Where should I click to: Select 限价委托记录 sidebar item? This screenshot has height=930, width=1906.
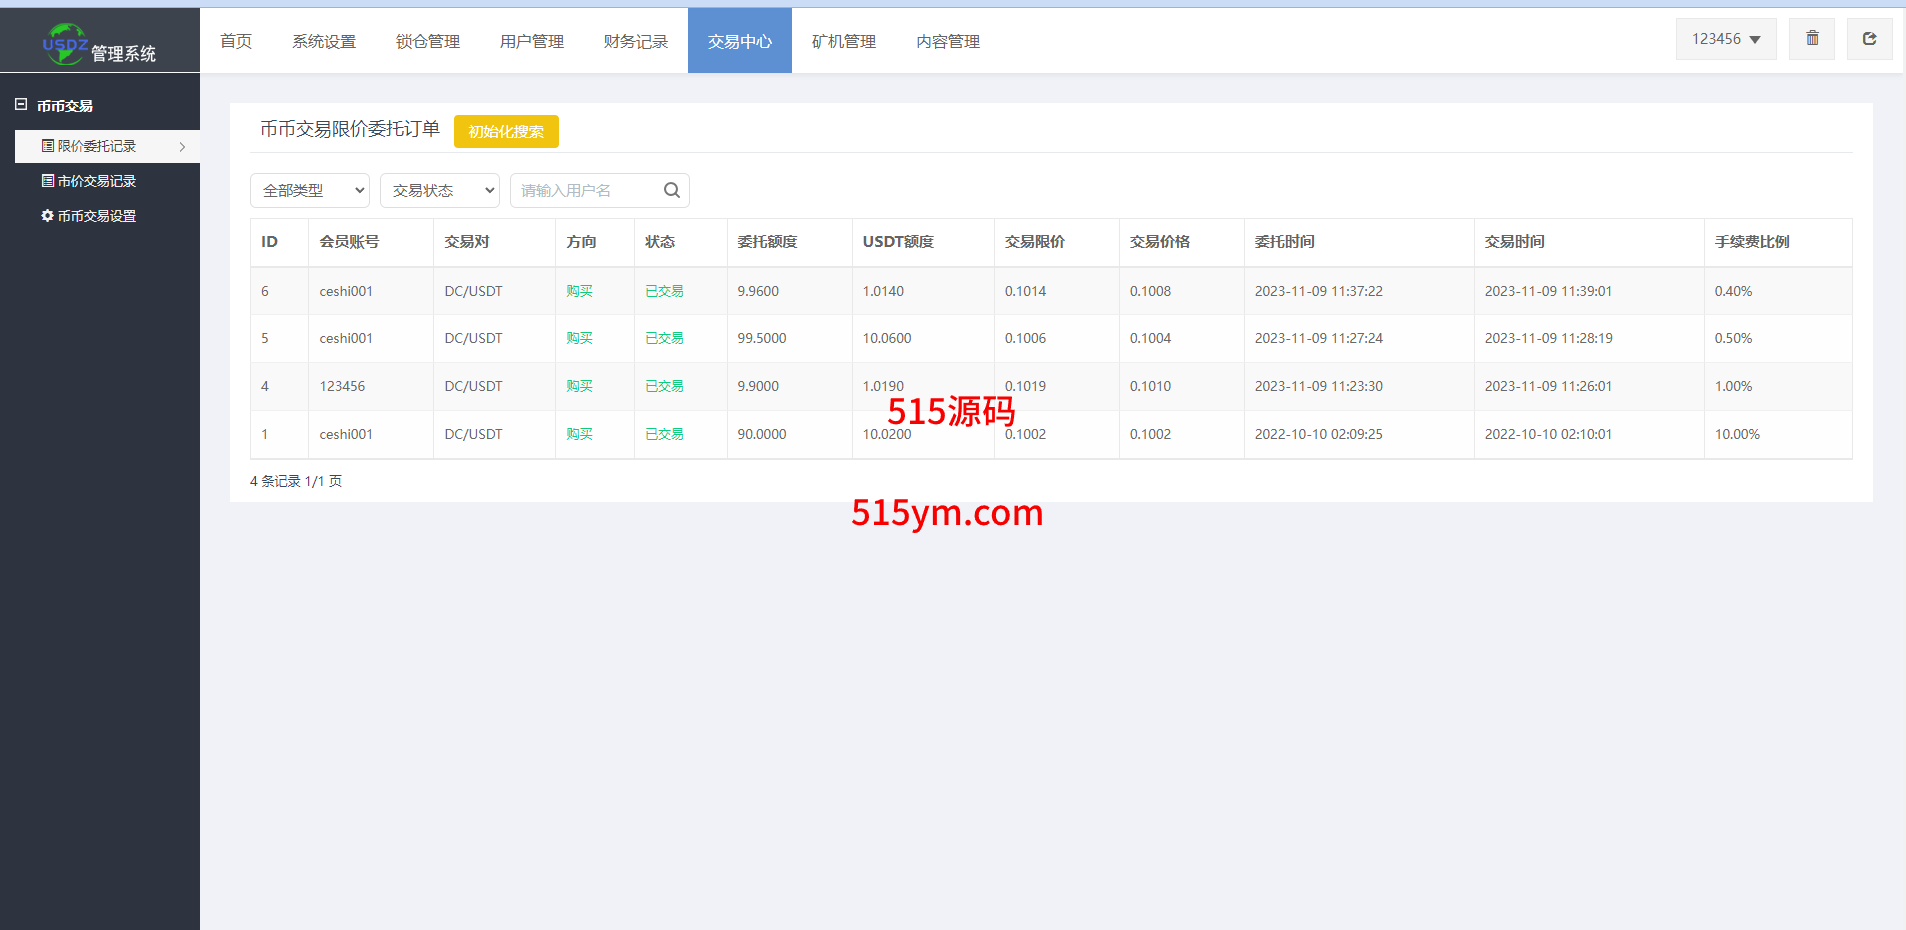[x=96, y=146]
